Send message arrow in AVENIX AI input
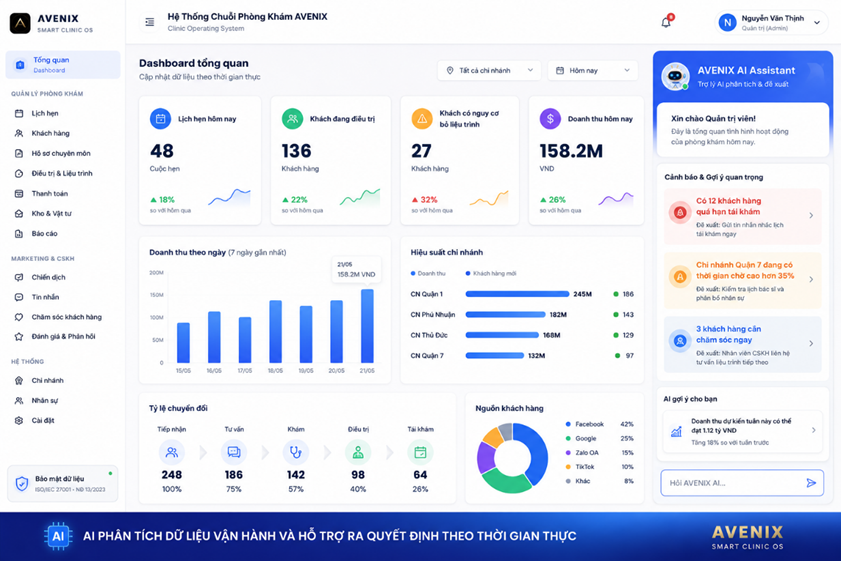 point(810,483)
